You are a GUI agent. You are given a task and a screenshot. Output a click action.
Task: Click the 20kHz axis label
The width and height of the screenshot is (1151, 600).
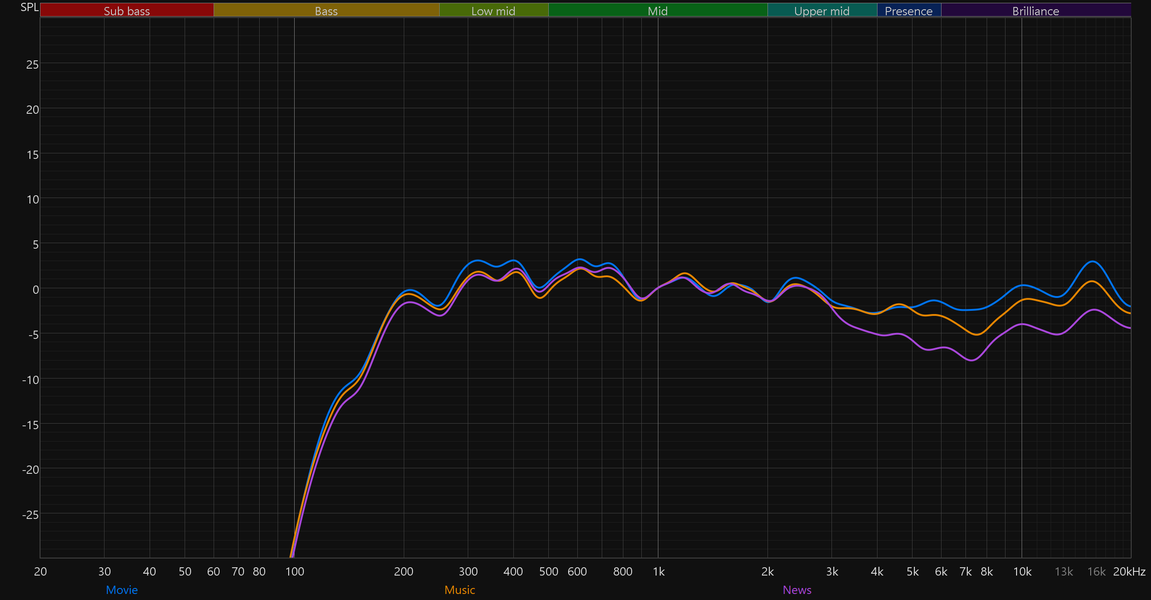(1129, 571)
